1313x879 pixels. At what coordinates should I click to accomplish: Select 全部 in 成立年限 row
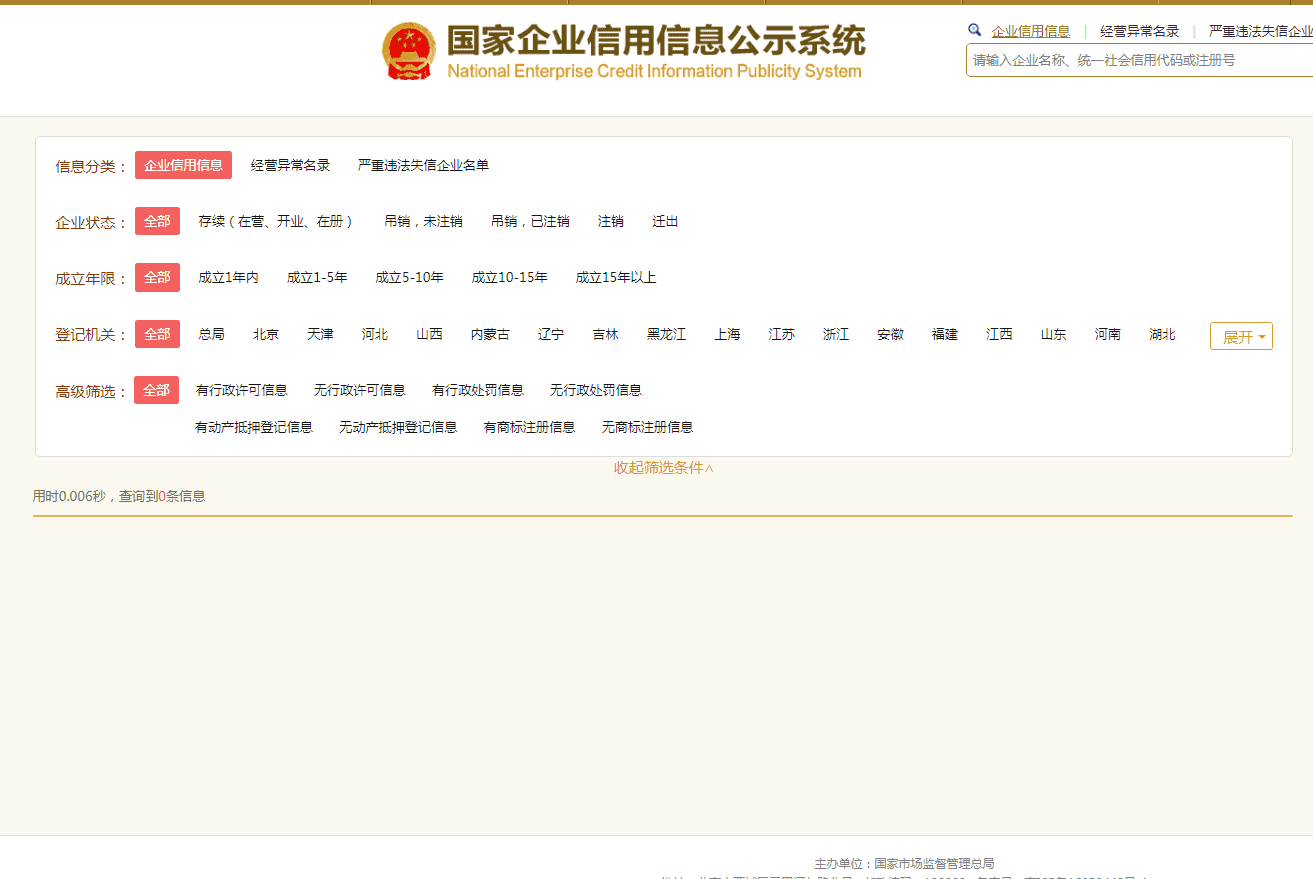(158, 277)
